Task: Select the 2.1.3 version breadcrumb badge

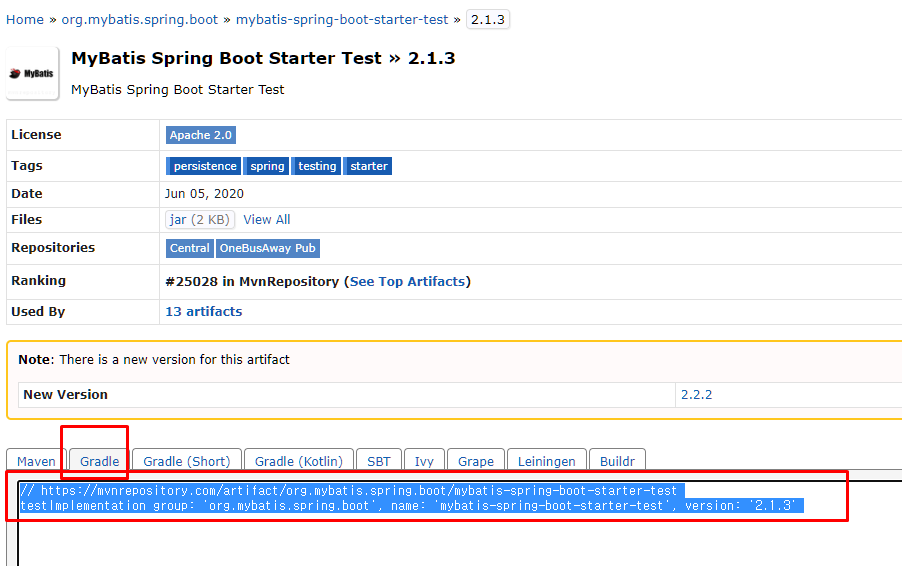Action: pyautogui.click(x=488, y=20)
